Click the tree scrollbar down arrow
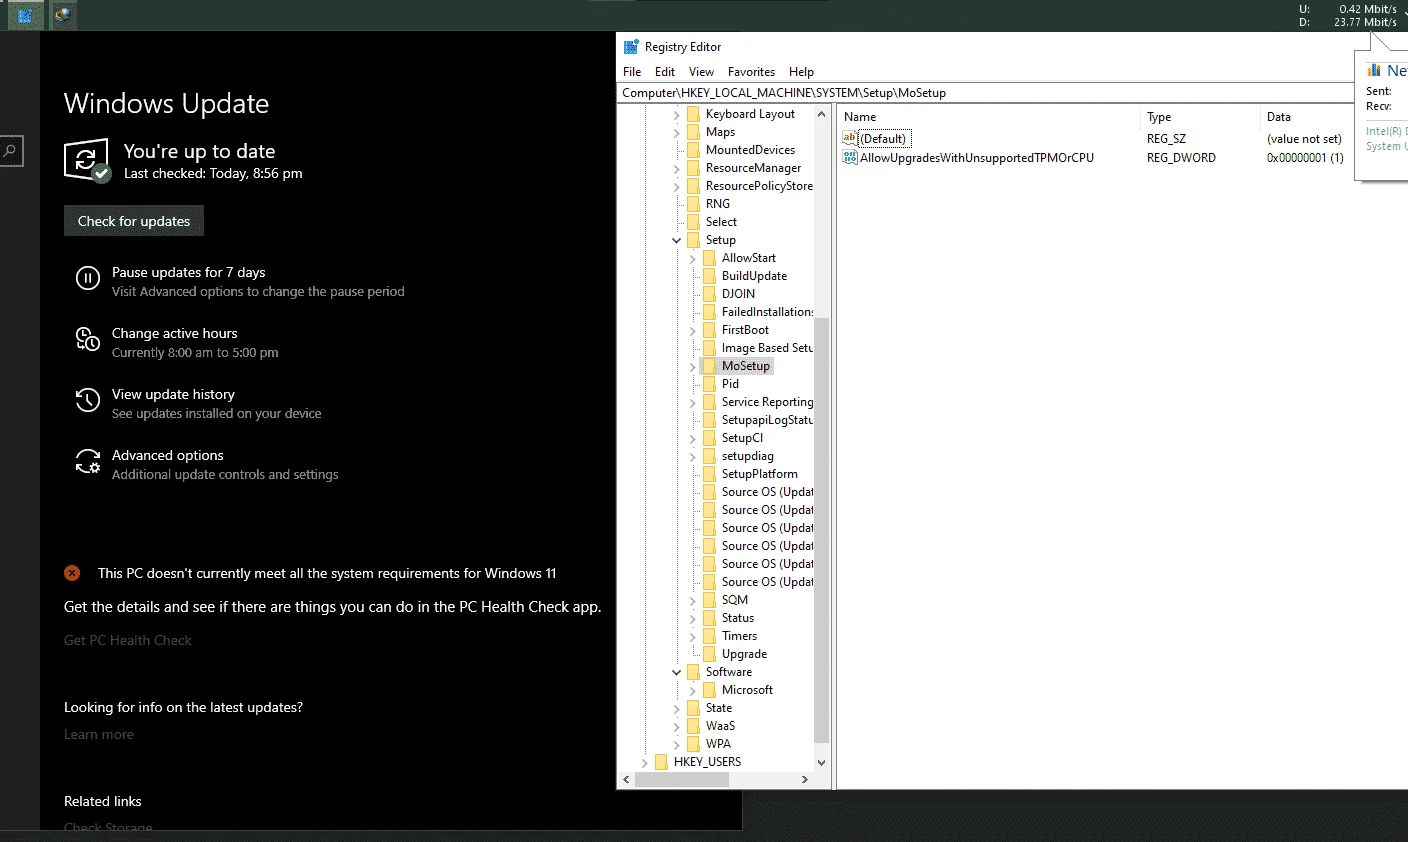This screenshot has width=1408, height=842. [822, 762]
